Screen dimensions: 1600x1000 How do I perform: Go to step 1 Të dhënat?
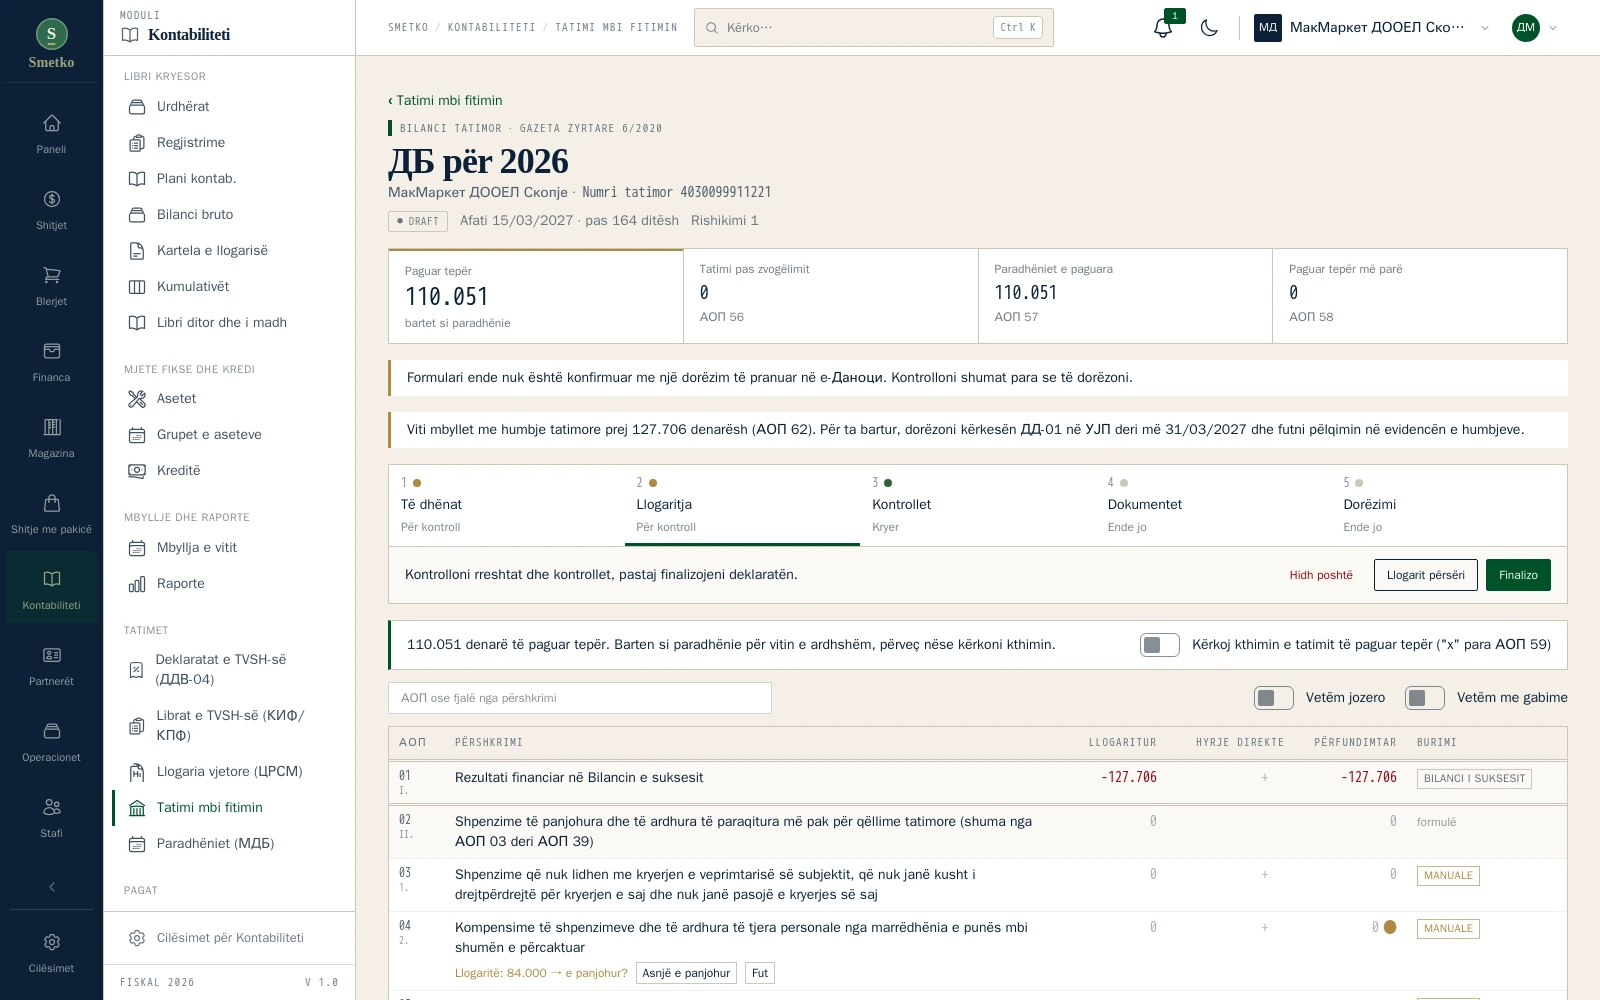(506, 505)
